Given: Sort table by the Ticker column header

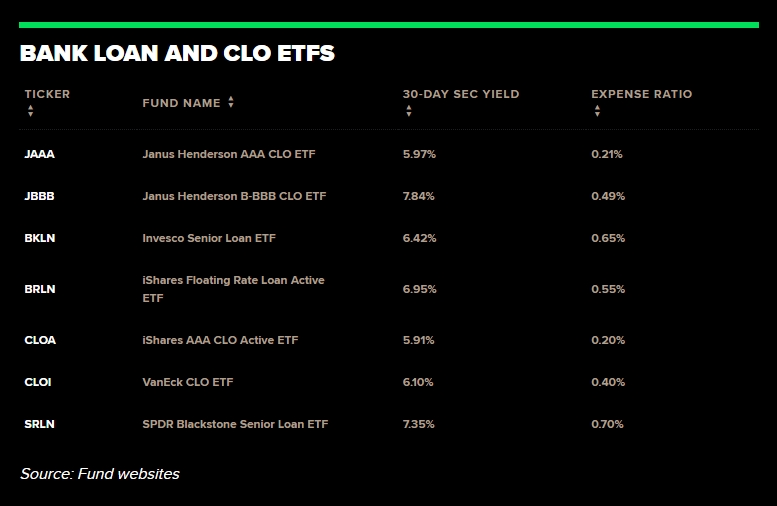Looking at the screenshot, I should pyautogui.click(x=47, y=94).
